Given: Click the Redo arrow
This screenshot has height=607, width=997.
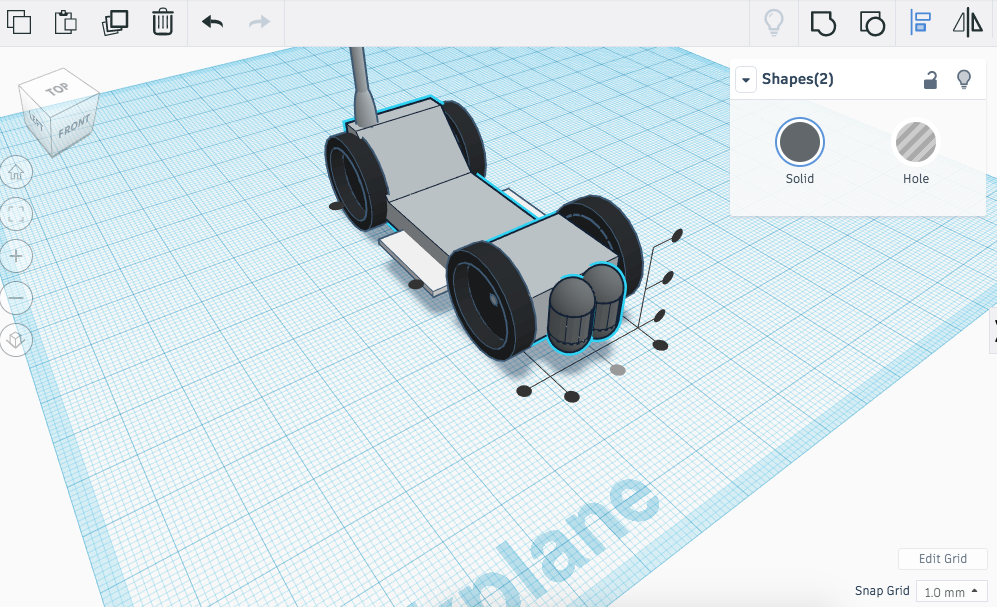Looking at the screenshot, I should click(x=259, y=22).
